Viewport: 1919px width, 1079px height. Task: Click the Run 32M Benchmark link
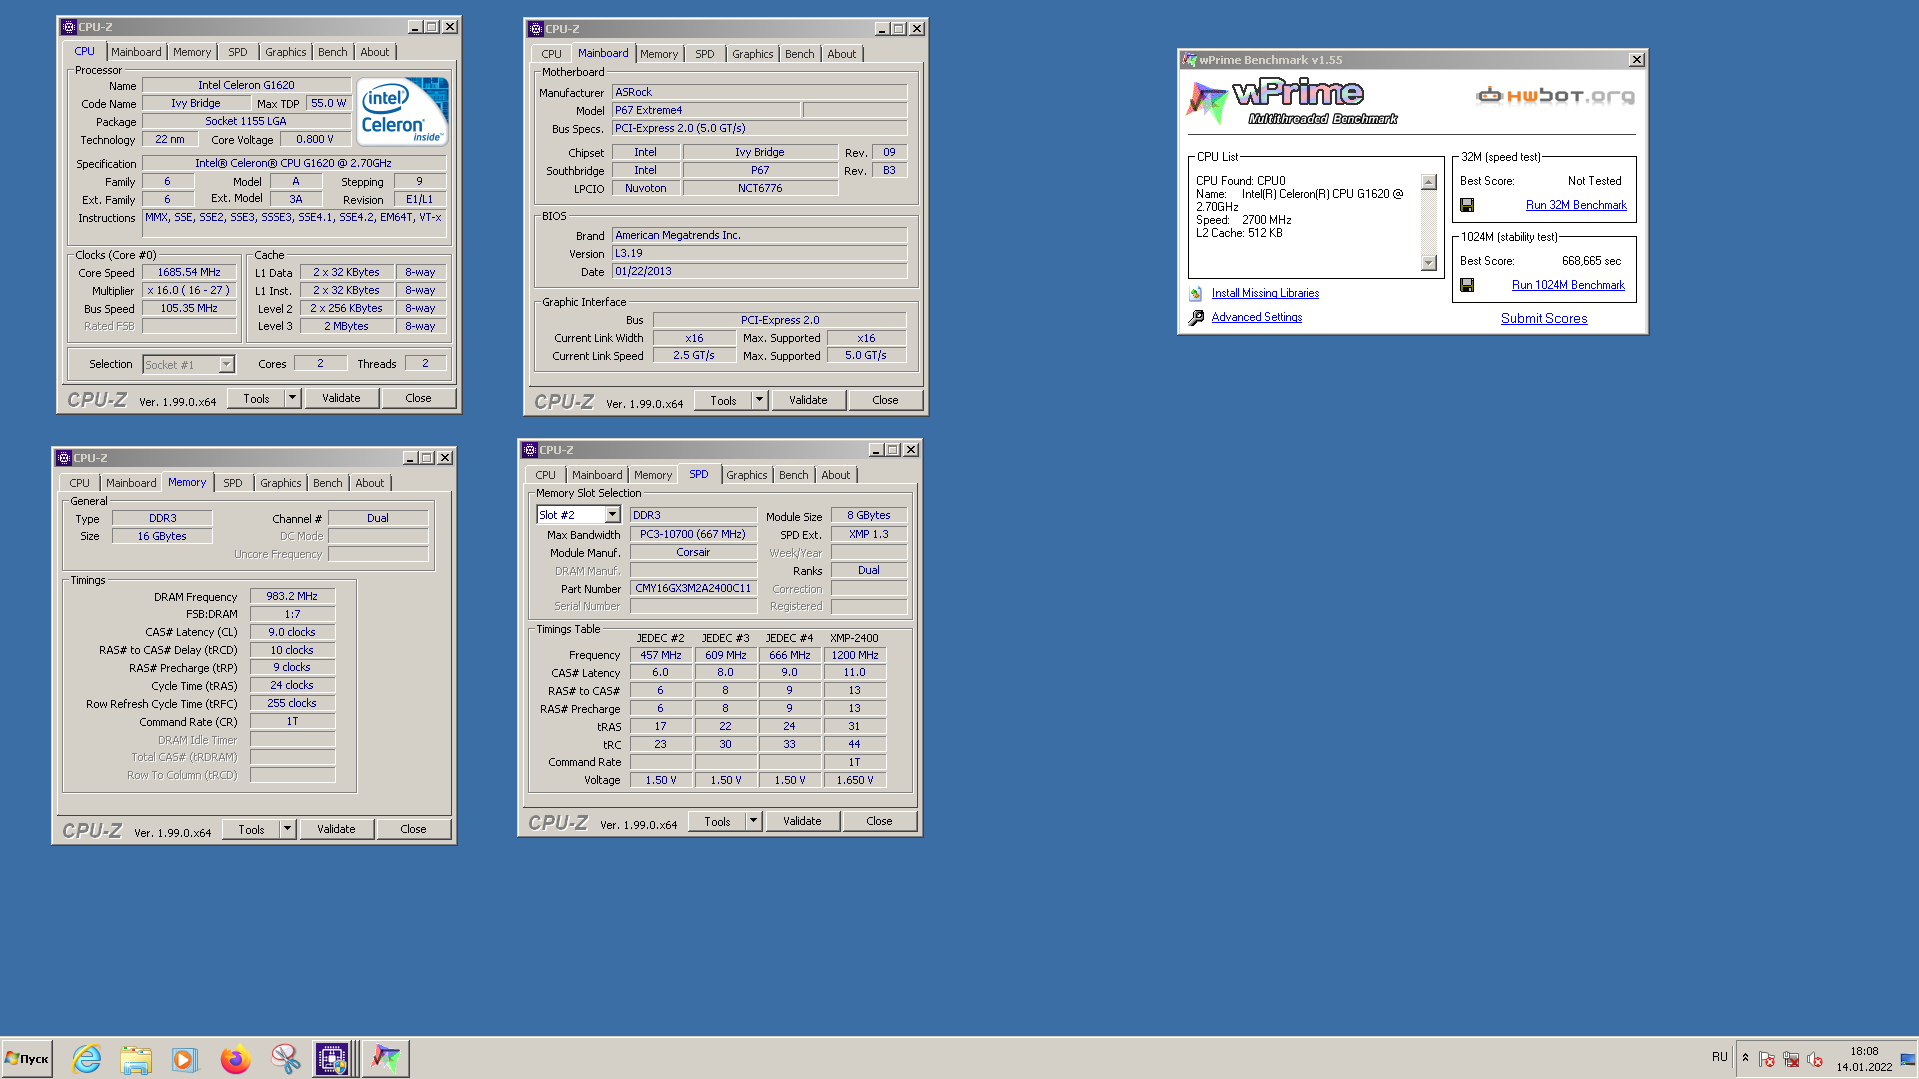click(x=1576, y=205)
